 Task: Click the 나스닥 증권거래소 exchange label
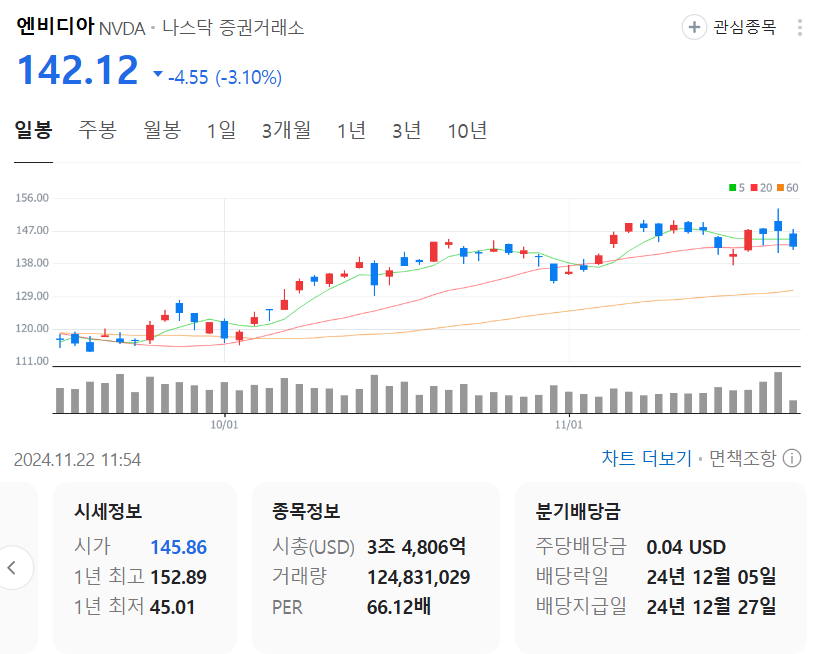pos(233,28)
